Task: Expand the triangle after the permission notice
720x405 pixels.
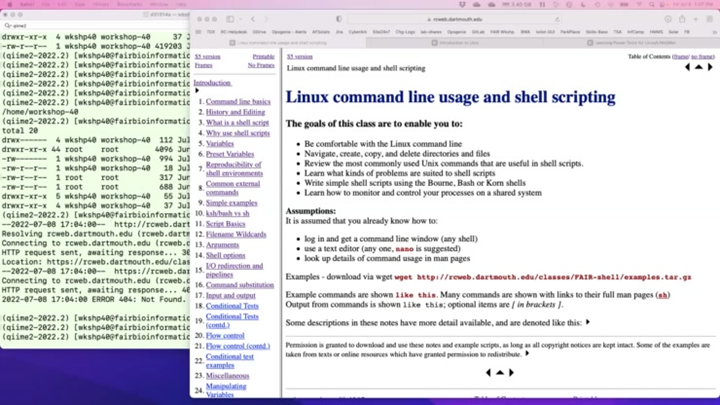Action: point(527,354)
